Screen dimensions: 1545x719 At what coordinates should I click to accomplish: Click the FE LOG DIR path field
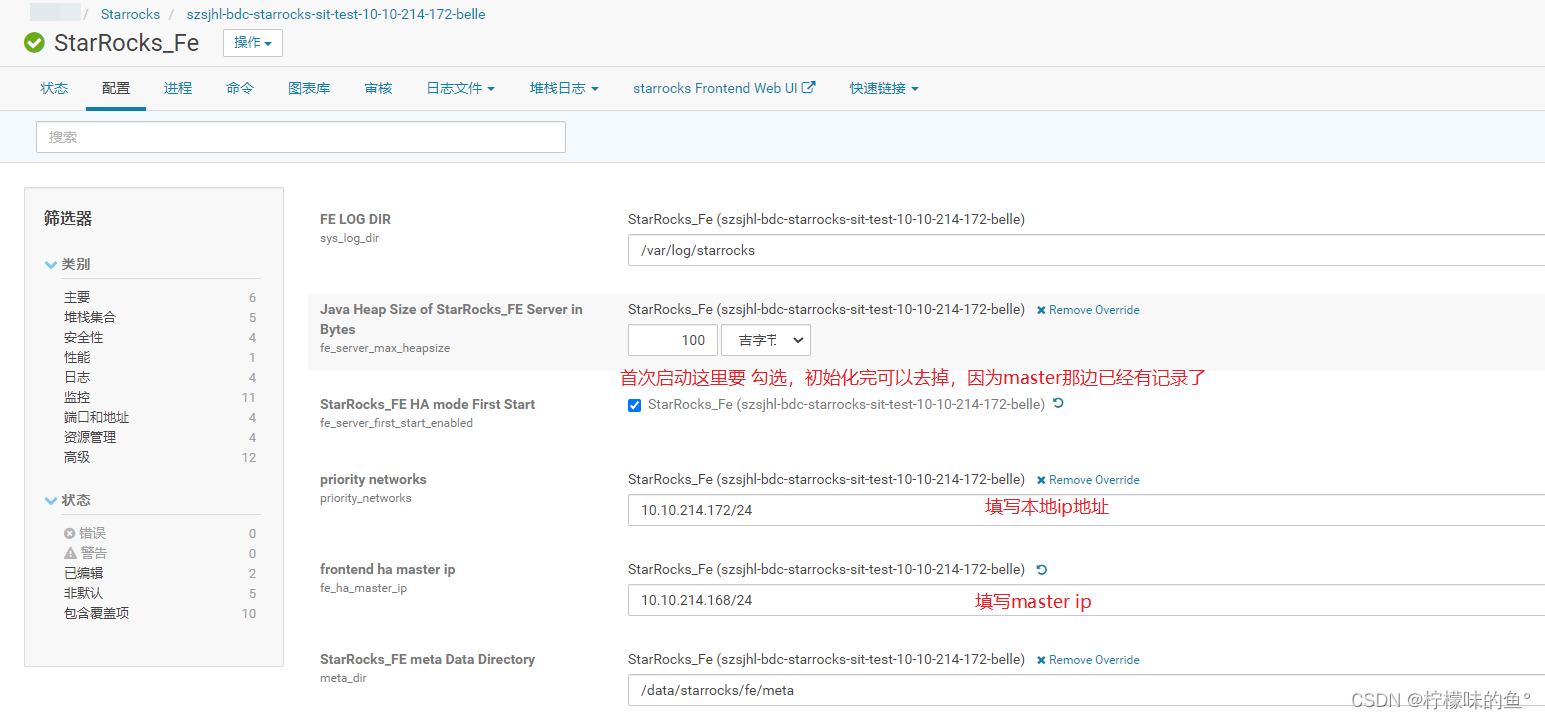click(x=1086, y=250)
